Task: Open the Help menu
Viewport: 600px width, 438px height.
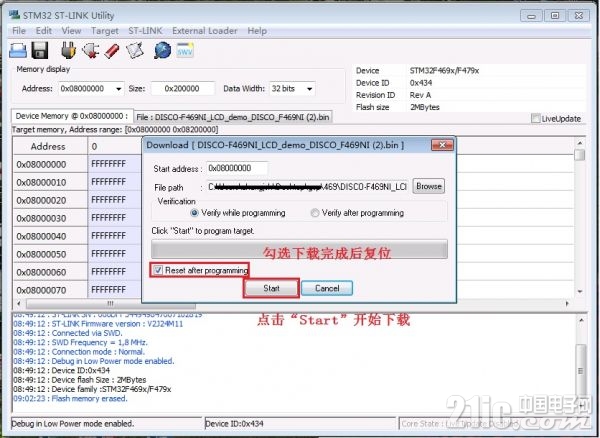Action: tap(257, 31)
